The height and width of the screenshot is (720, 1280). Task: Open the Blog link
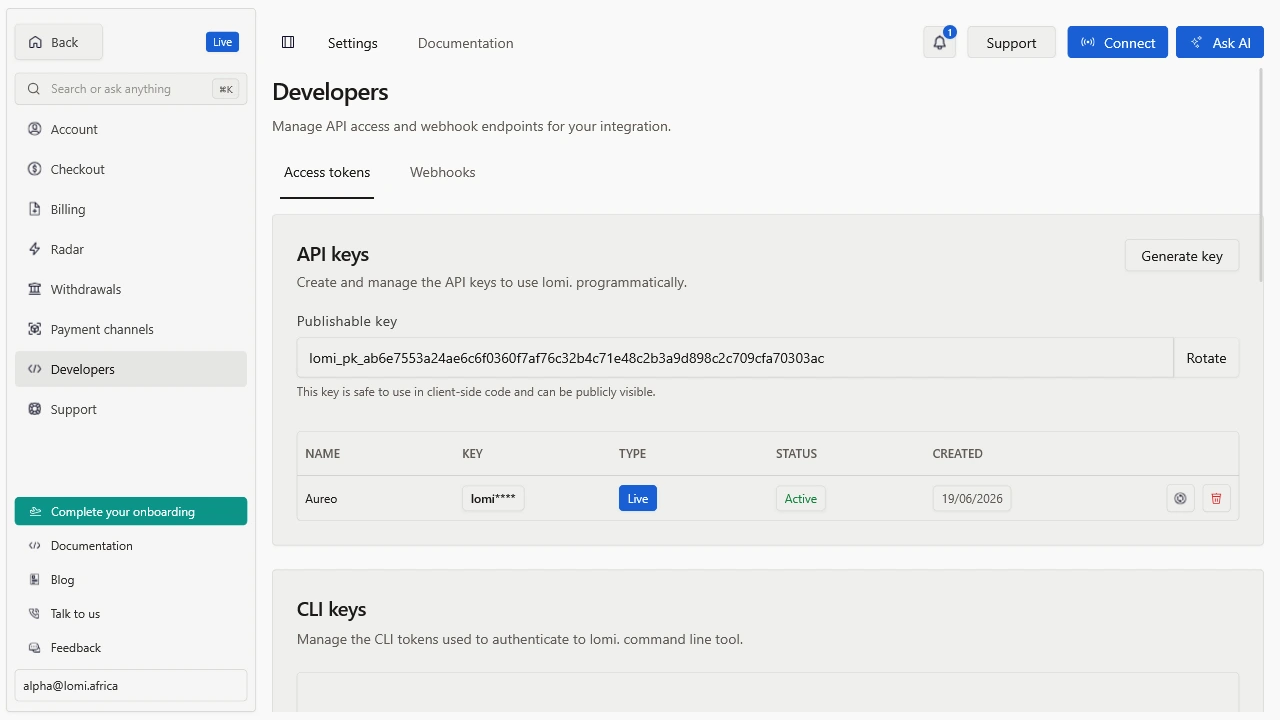coord(131,580)
